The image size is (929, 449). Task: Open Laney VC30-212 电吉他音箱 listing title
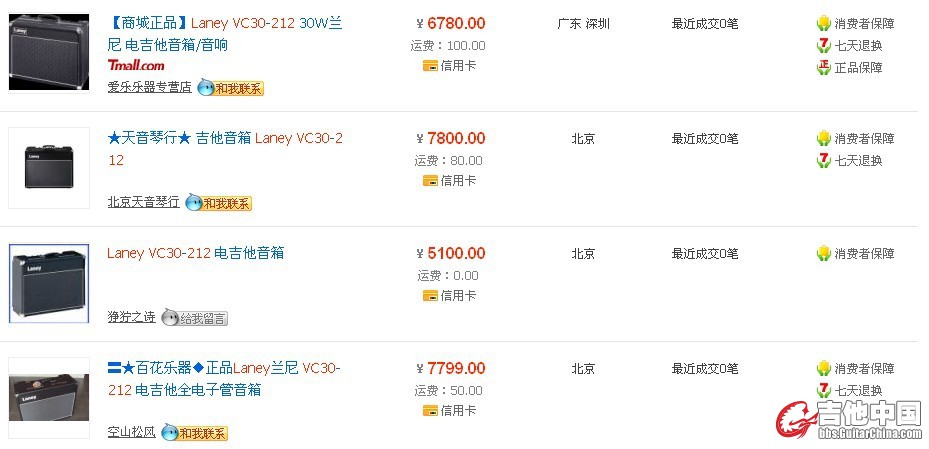(195, 253)
